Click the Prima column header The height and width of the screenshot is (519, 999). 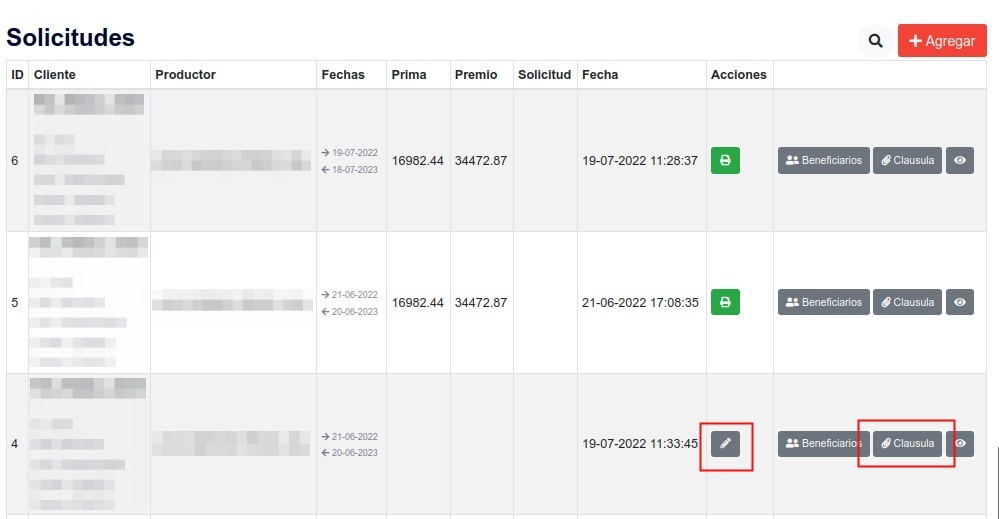point(408,75)
